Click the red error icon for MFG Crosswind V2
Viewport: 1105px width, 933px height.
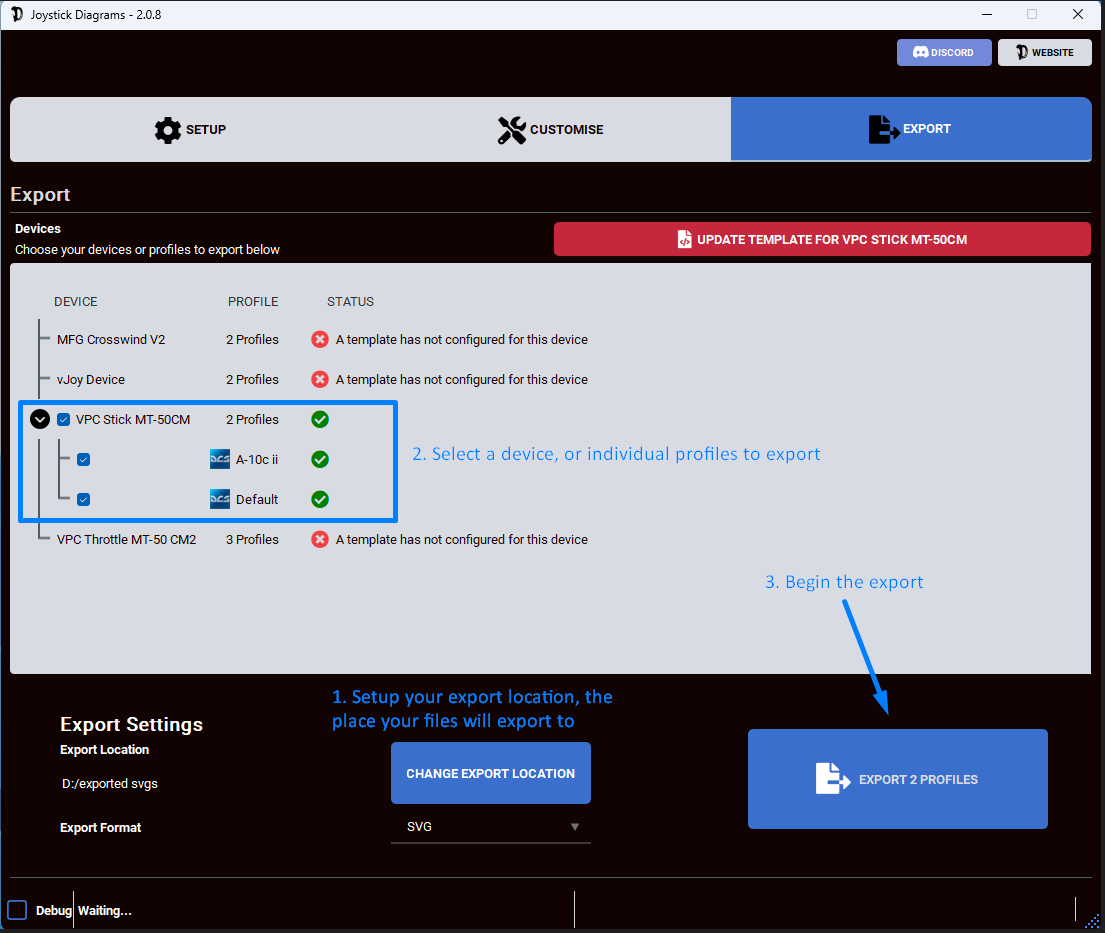pos(320,340)
